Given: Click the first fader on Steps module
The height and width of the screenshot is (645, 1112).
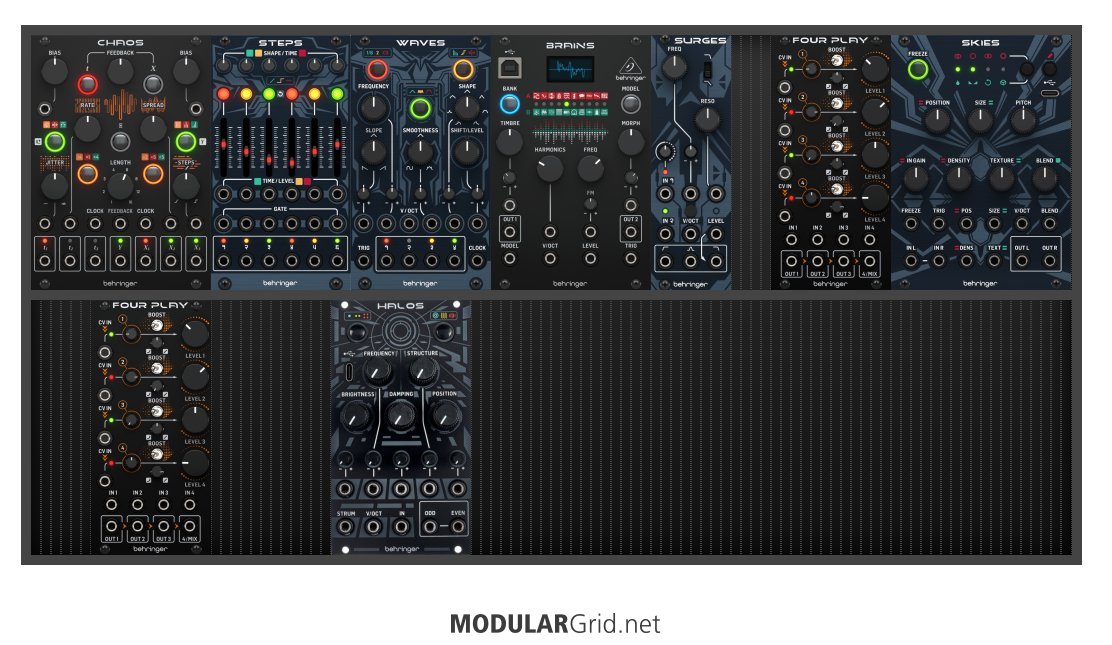Looking at the screenshot, I should coord(223,146).
